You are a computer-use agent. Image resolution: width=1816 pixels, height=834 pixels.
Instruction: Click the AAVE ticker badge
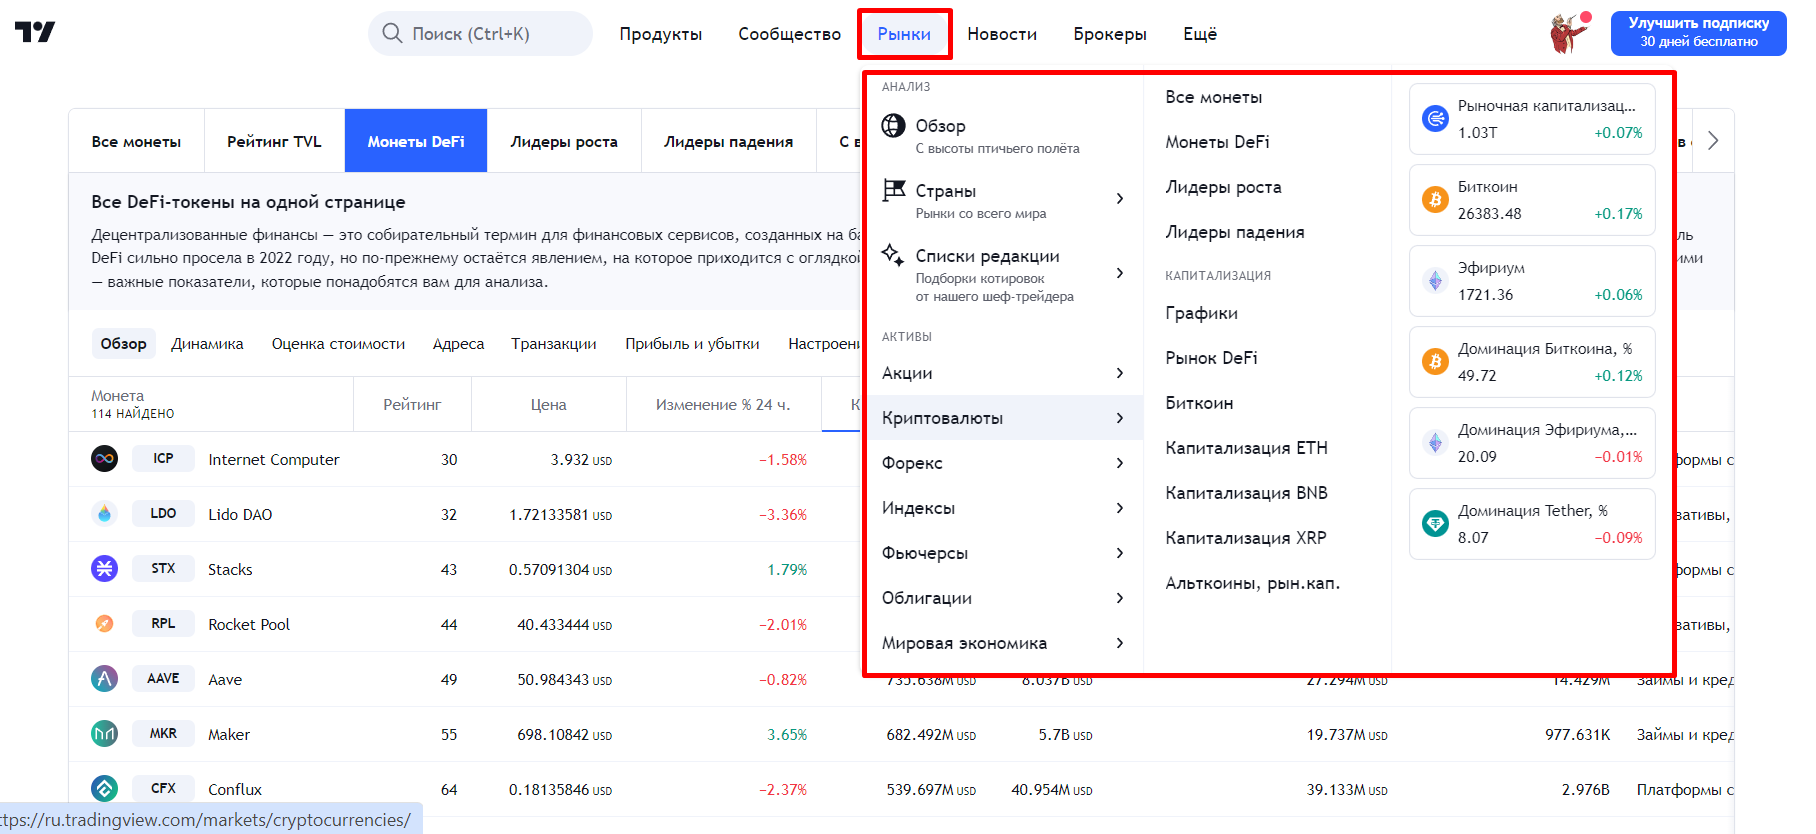(x=163, y=679)
